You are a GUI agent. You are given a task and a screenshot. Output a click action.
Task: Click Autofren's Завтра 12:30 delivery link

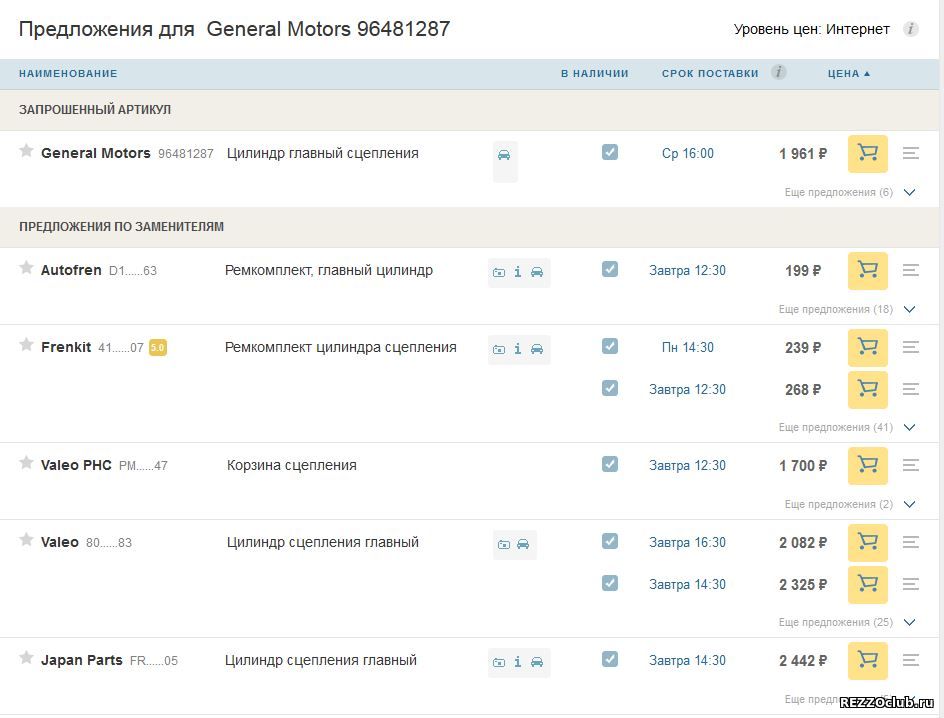(x=688, y=271)
